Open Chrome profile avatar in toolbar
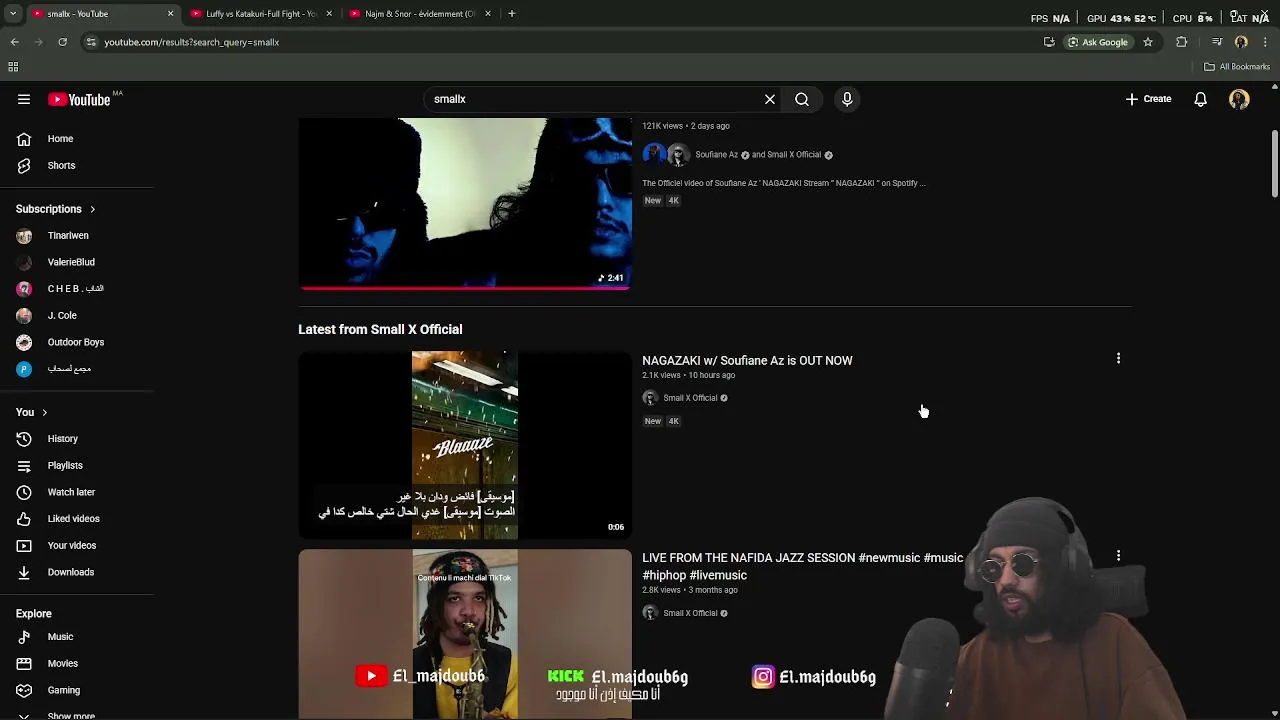The width and height of the screenshot is (1280, 720). pos(1241,42)
